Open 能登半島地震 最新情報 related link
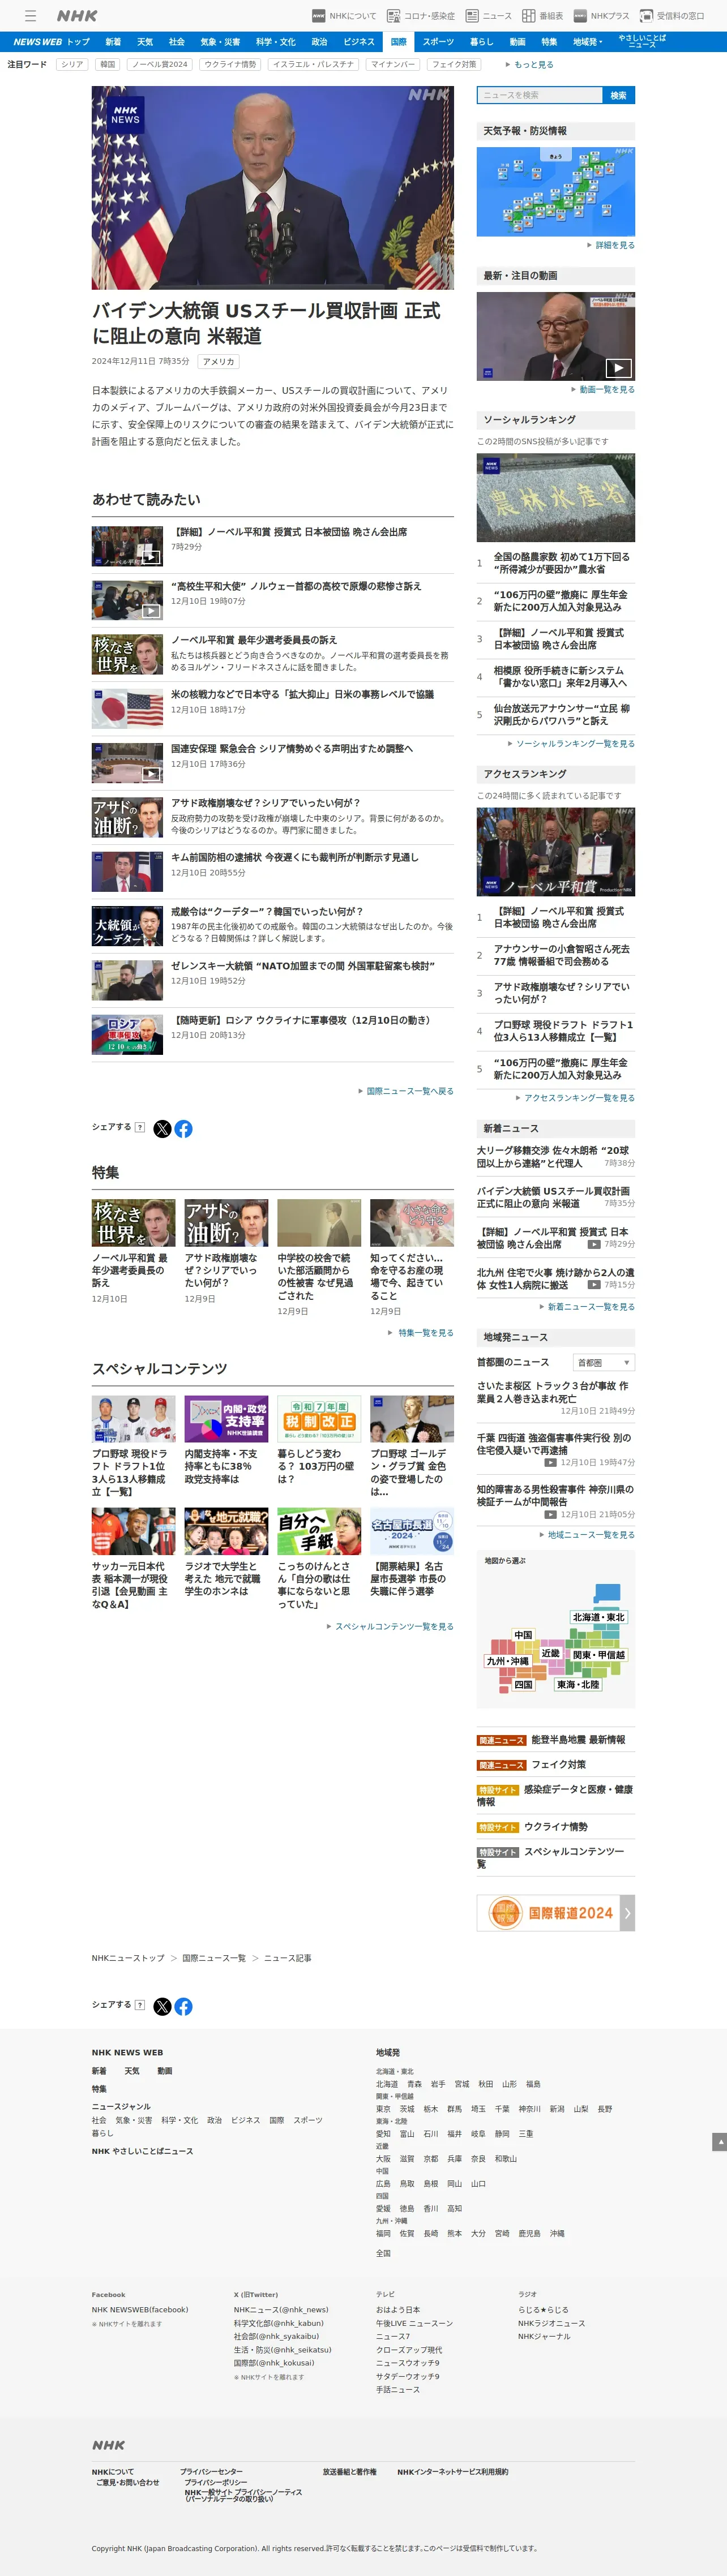This screenshot has height=2576, width=727. [578, 1740]
